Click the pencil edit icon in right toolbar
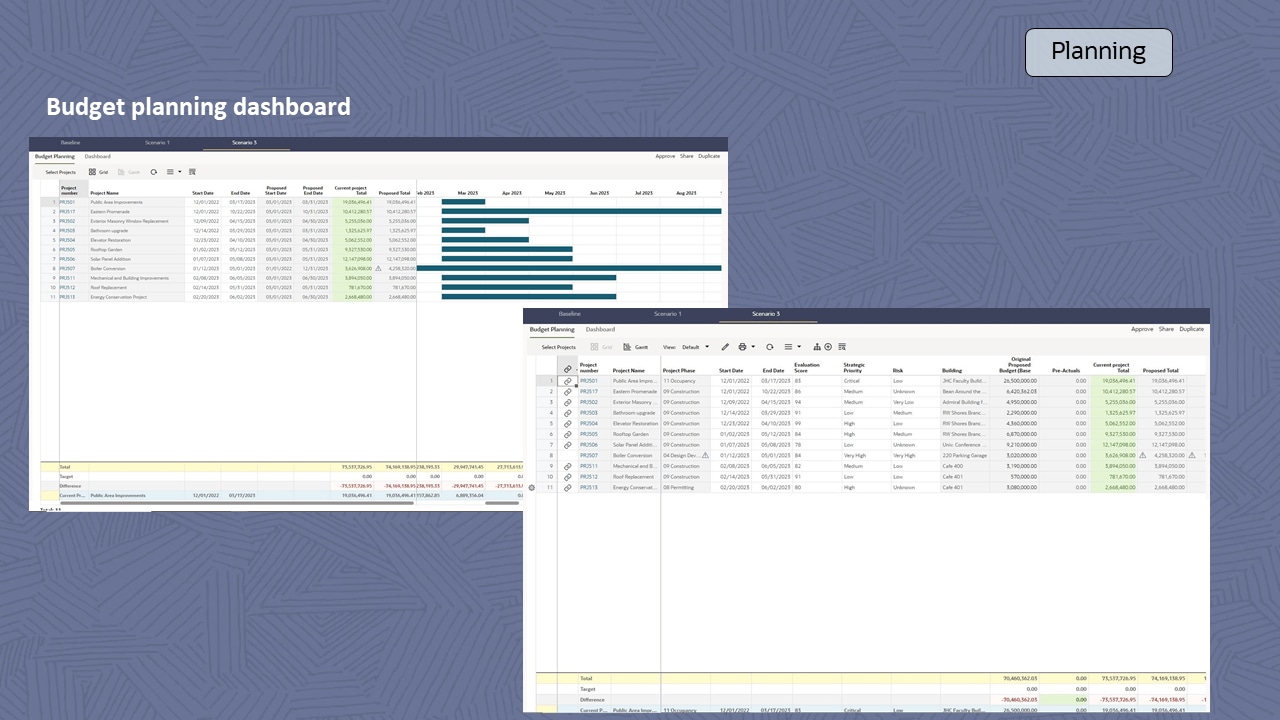 point(725,347)
